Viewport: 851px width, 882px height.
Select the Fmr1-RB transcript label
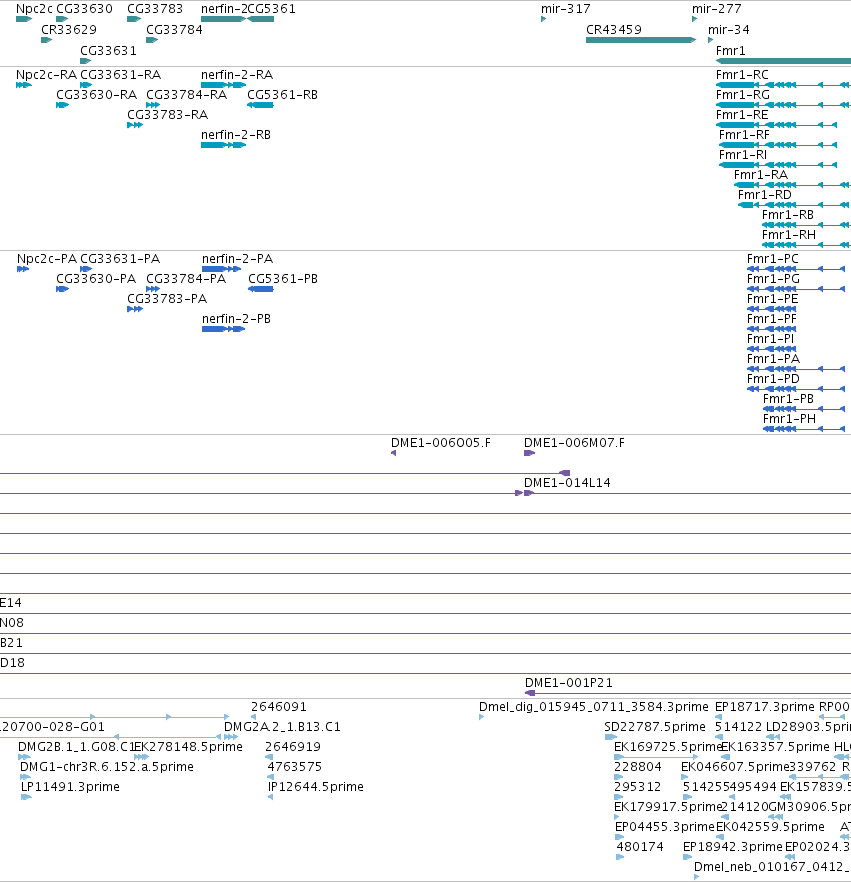pyautogui.click(x=787, y=215)
